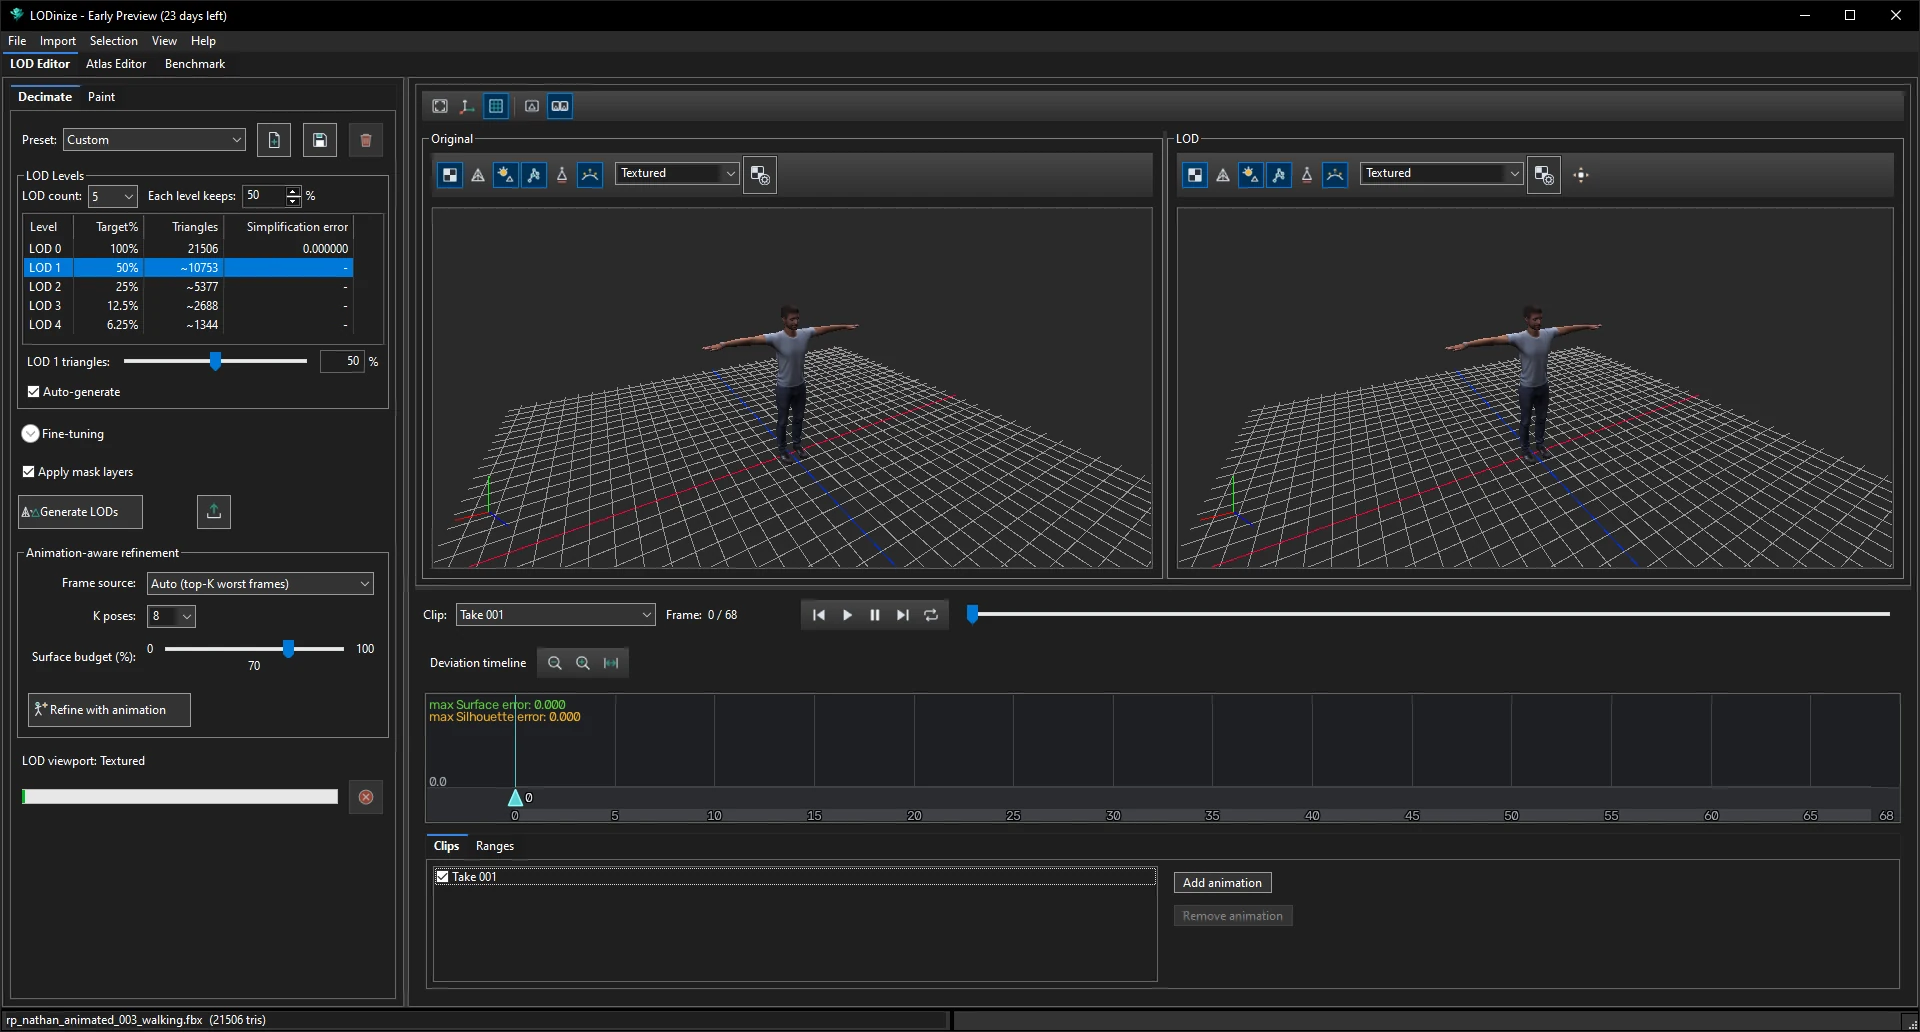Click the frame scrubber handle on playback bar
The width and height of the screenshot is (1920, 1032).
pos(972,614)
